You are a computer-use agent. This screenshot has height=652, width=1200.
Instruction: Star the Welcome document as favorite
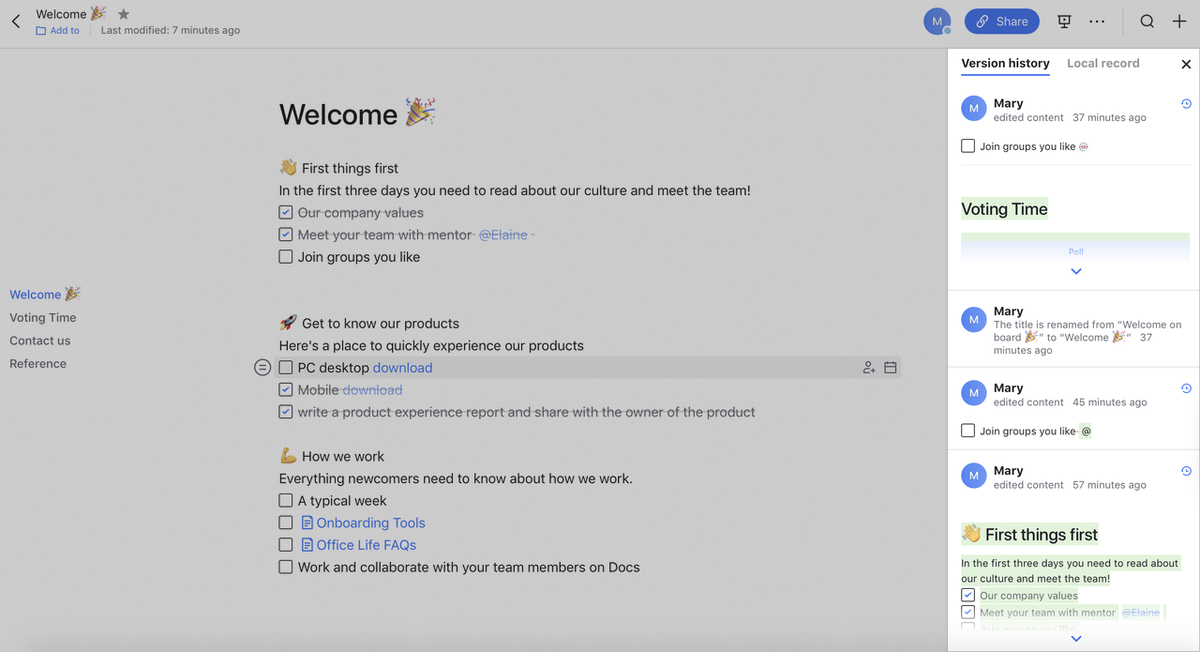(123, 14)
